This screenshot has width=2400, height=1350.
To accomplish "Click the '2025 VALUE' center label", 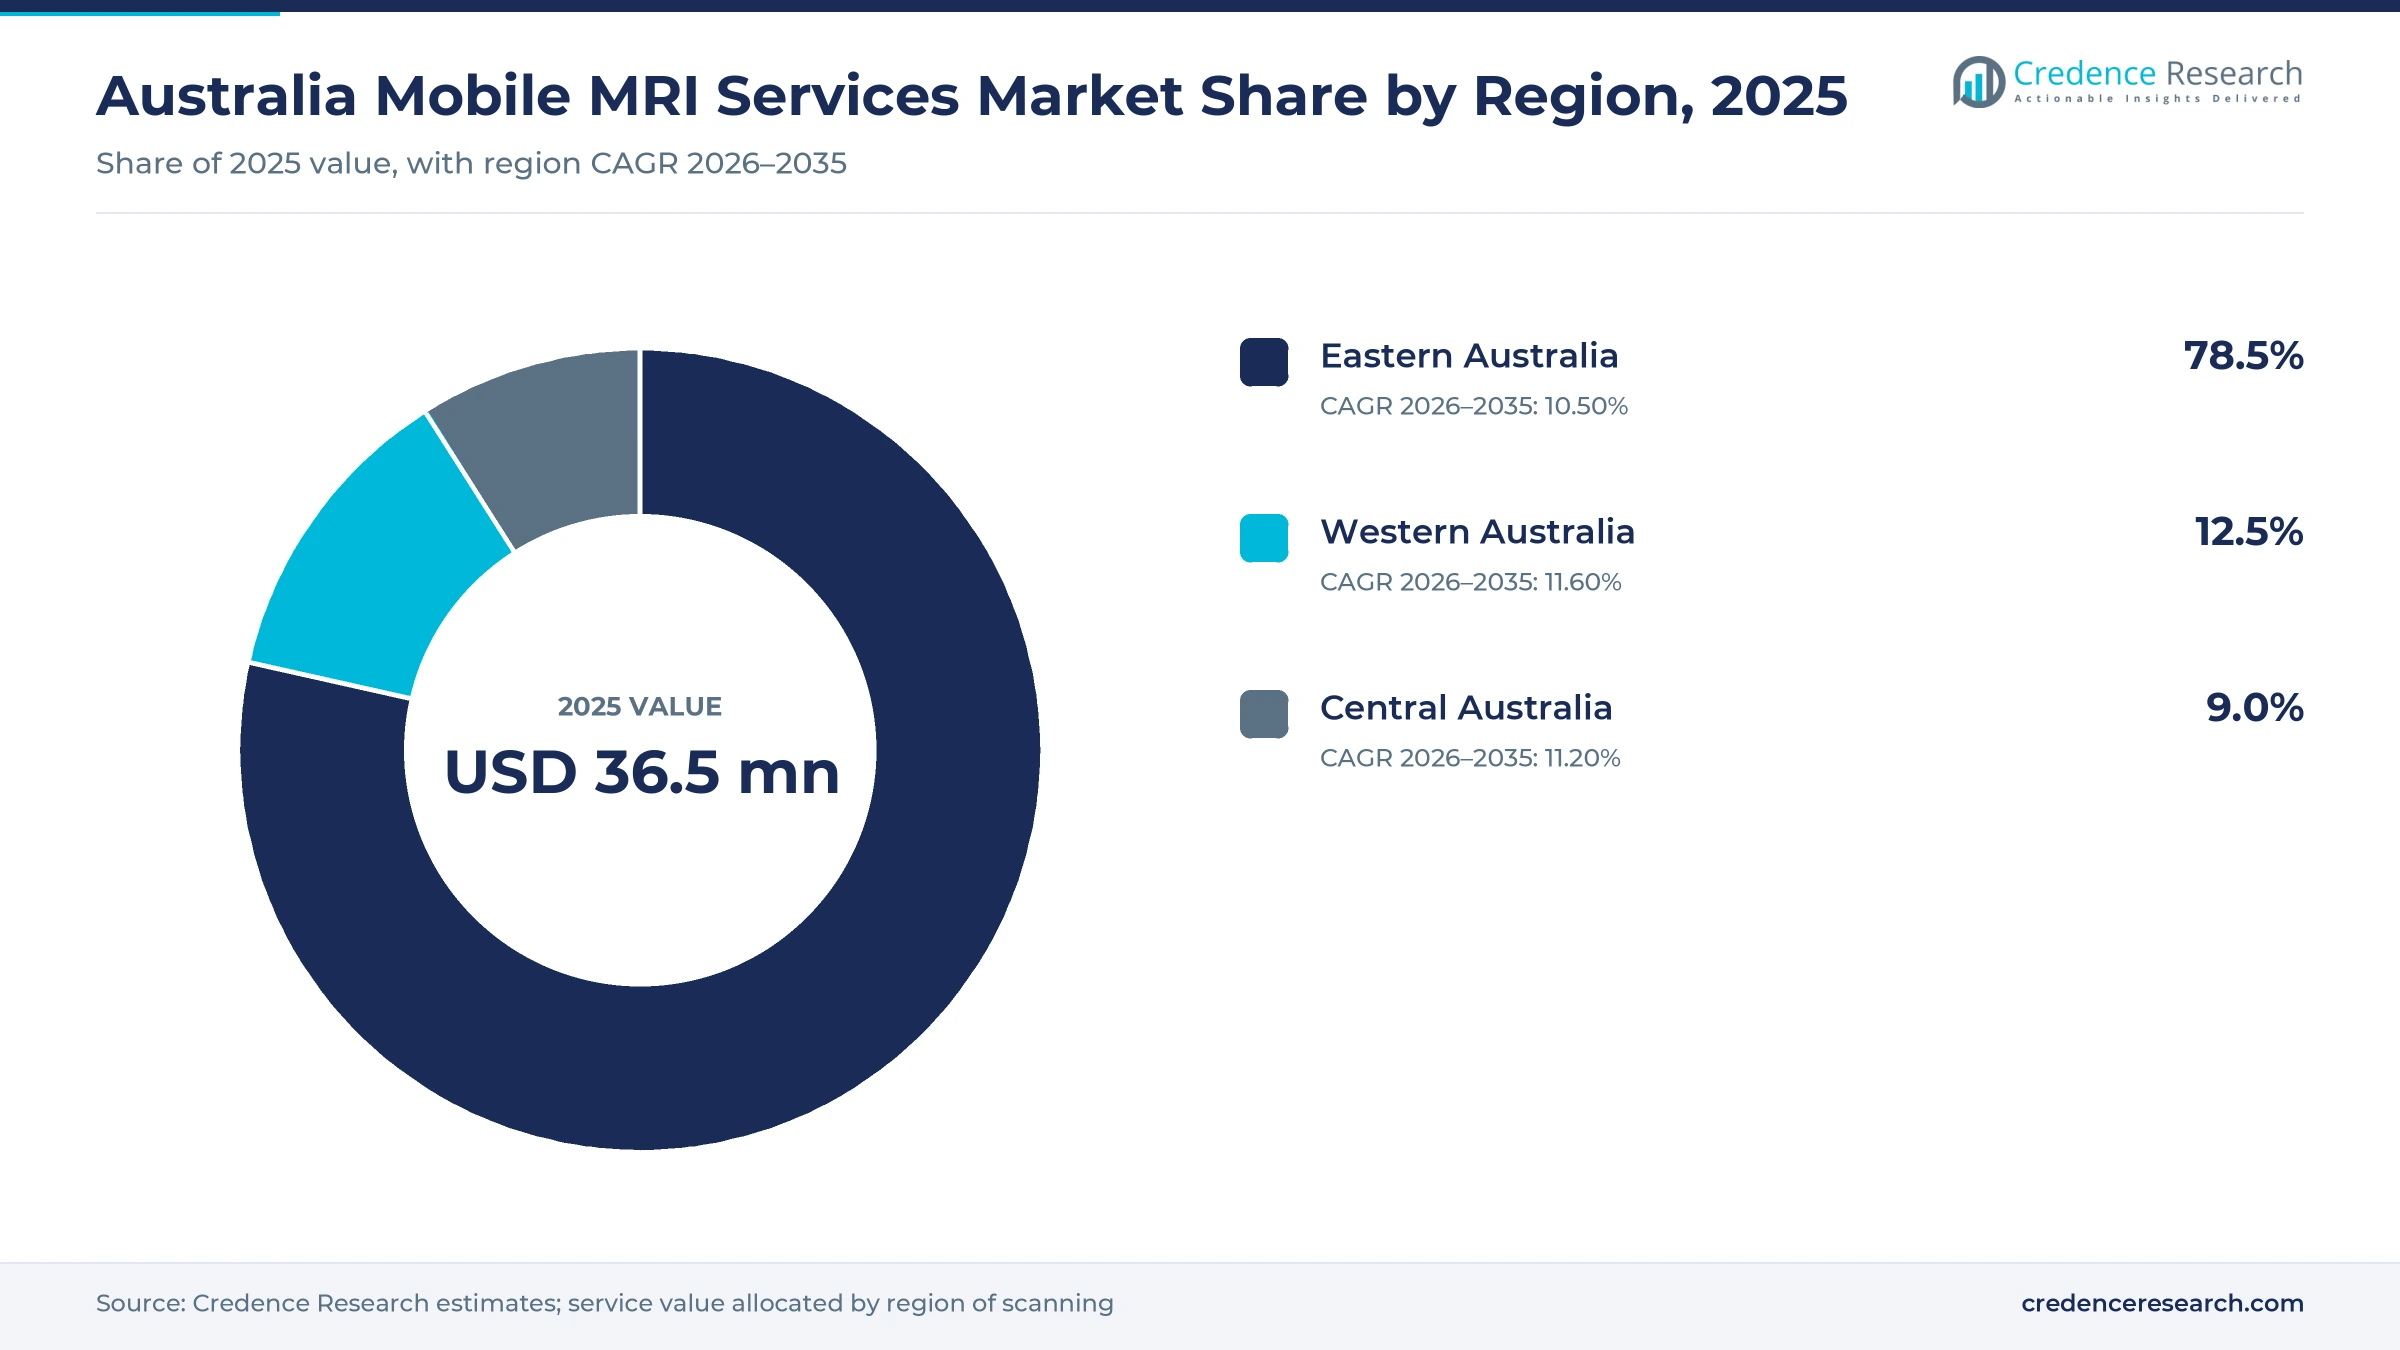I will pos(640,707).
